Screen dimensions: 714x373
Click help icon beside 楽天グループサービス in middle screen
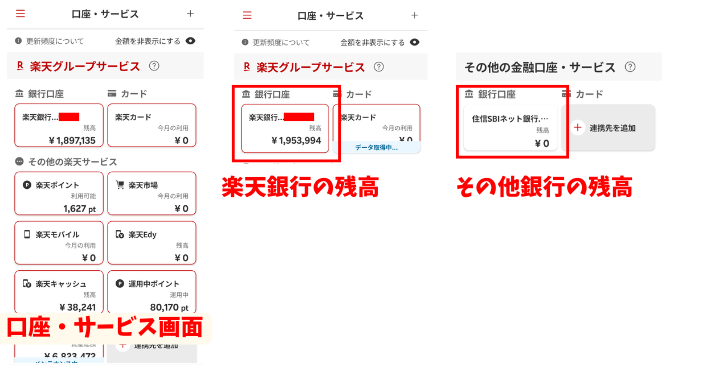379,67
